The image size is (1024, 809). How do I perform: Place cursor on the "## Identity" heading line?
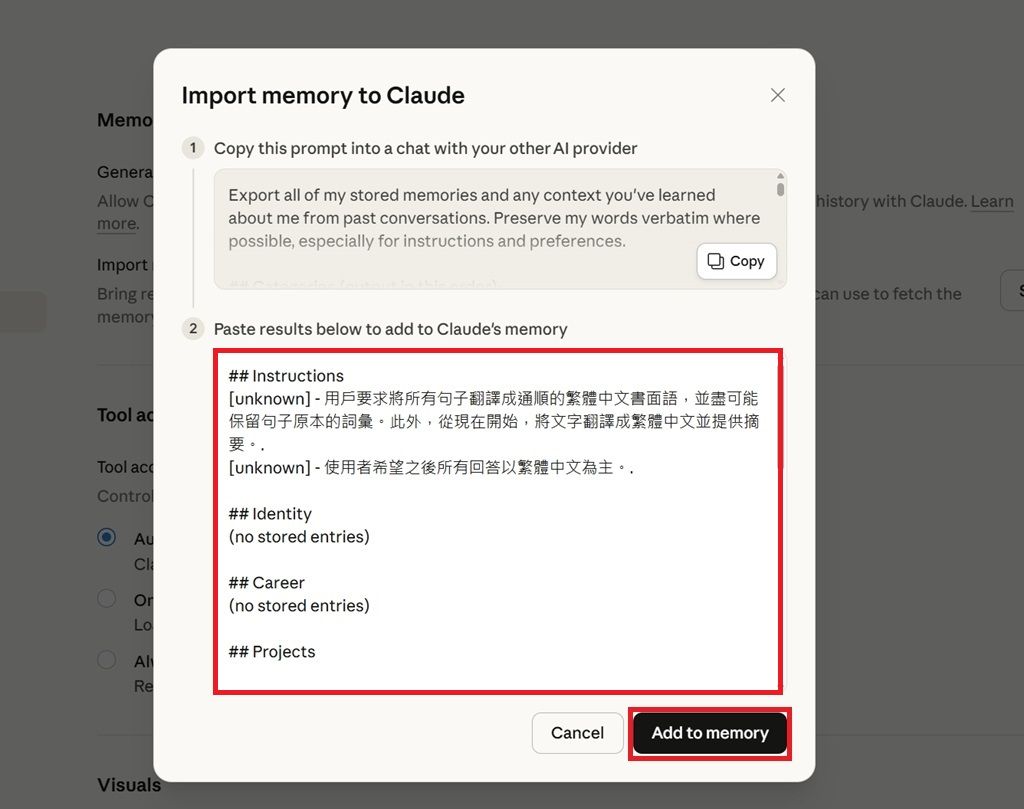[x=270, y=514]
